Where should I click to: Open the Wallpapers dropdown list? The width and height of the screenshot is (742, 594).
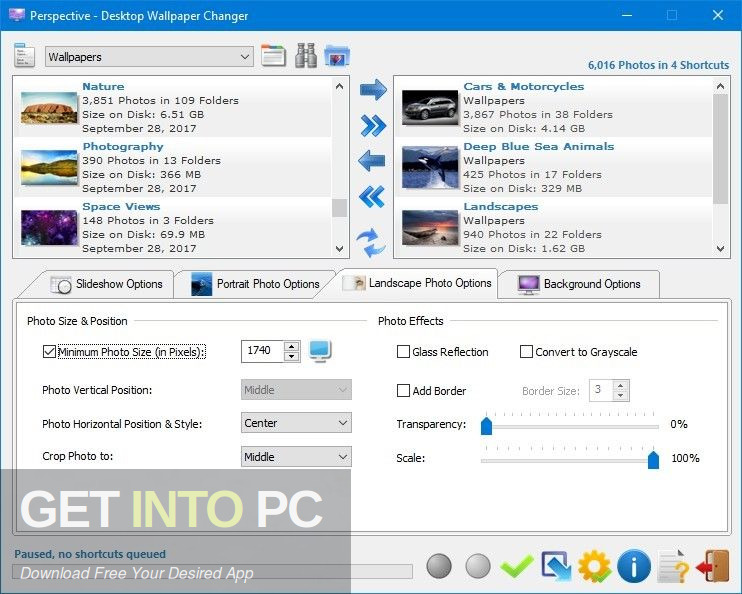[150, 57]
